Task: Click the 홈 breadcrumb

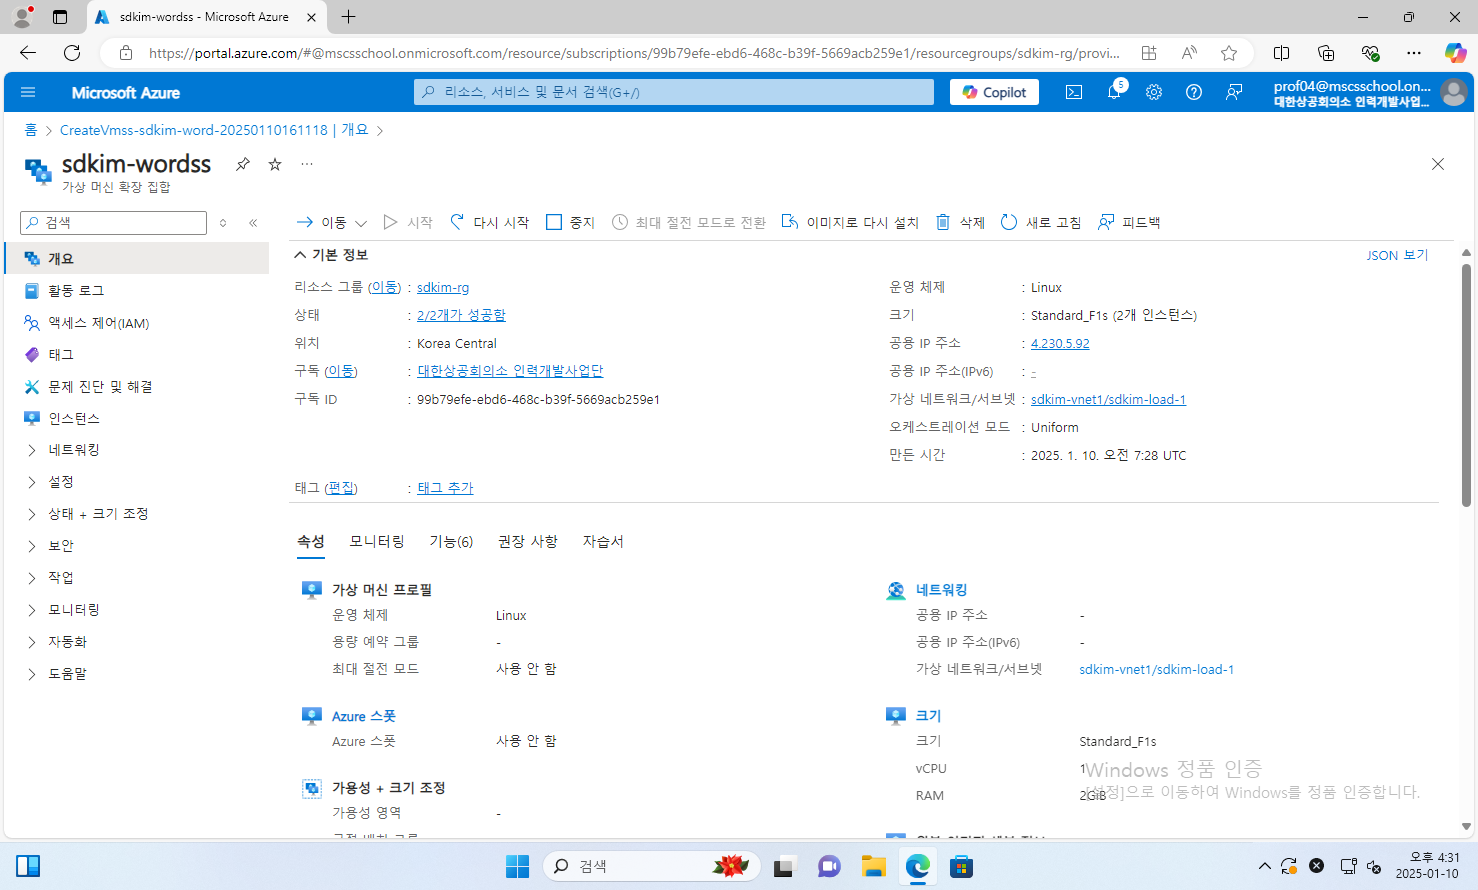Action: [x=31, y=130]
